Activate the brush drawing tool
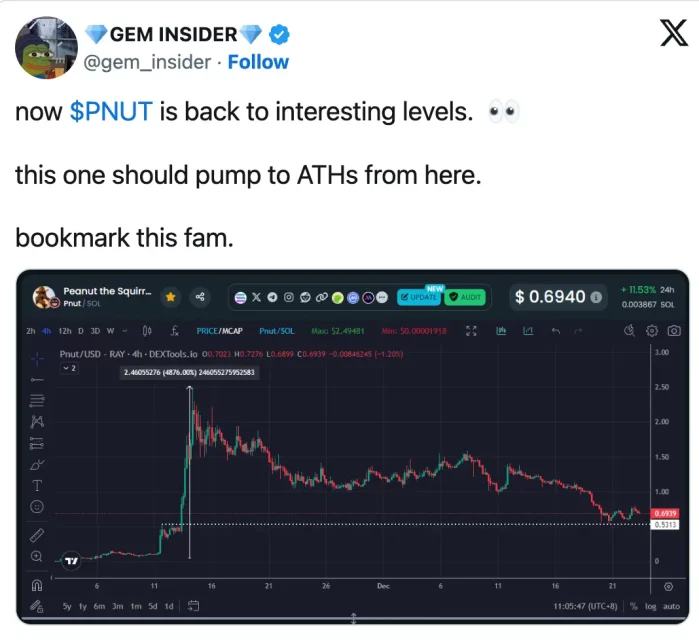Screen dimensions: 699x640 click(37, 464)
